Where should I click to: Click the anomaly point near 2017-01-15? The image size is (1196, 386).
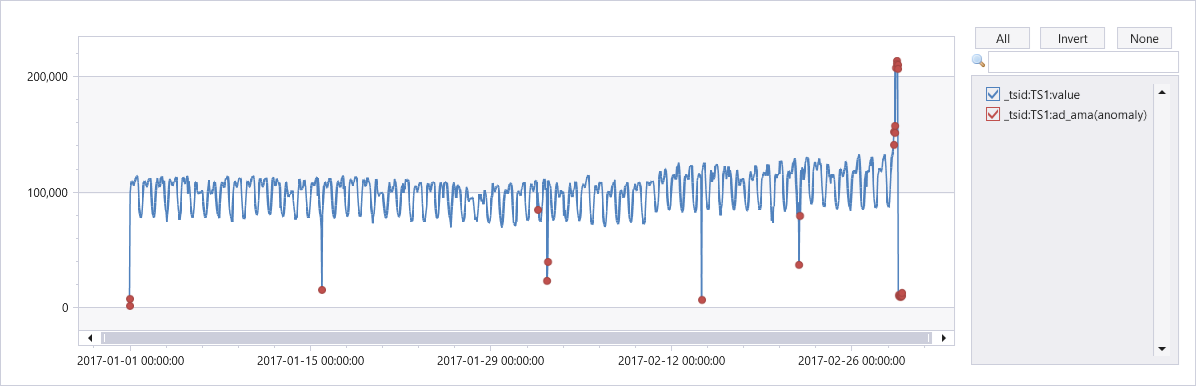pos(322,290)
